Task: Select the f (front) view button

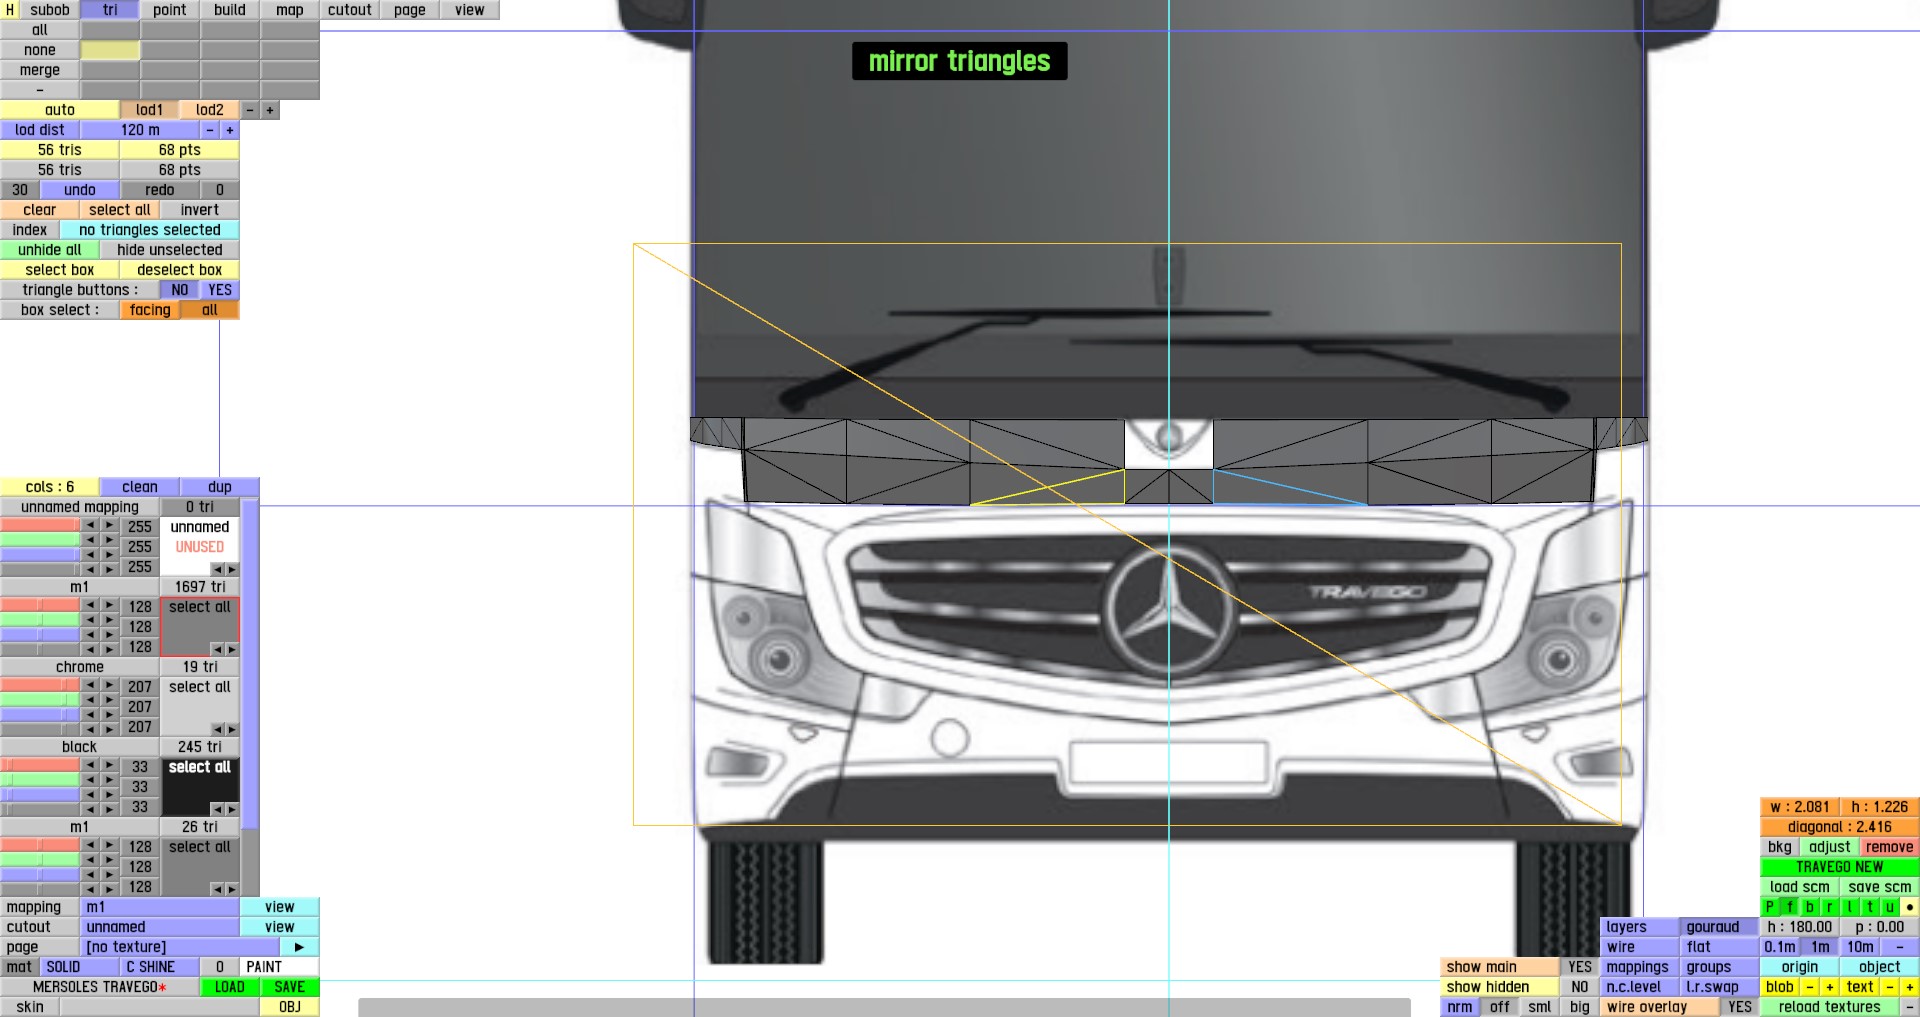Action: 1790,907
